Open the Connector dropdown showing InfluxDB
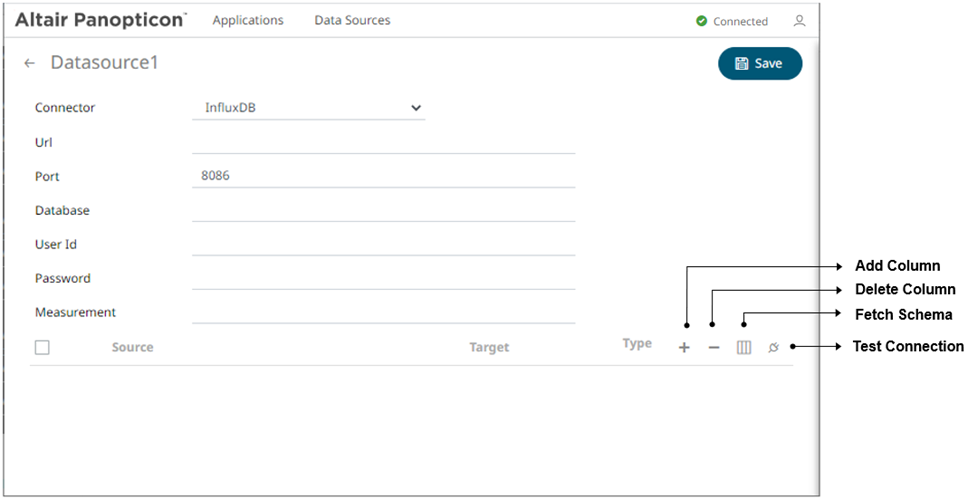 308,108
